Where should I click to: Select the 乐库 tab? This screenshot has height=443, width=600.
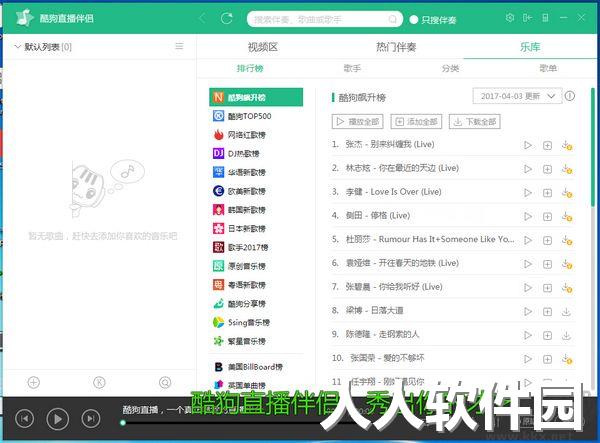[530, 47]
